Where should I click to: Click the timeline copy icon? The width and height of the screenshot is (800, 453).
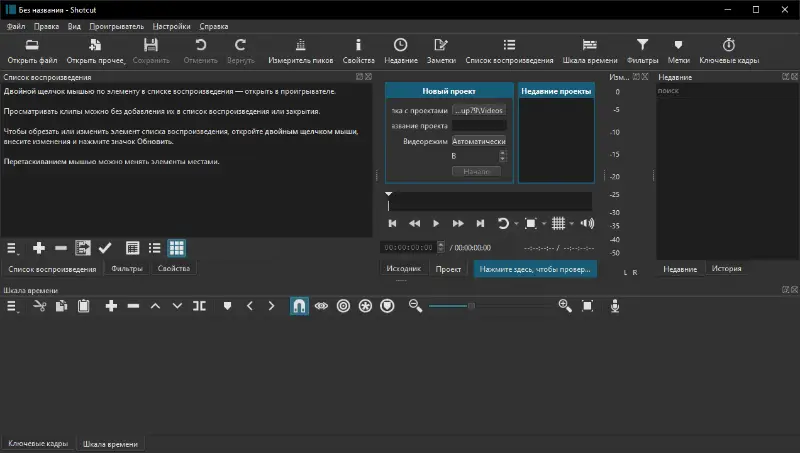61,306
